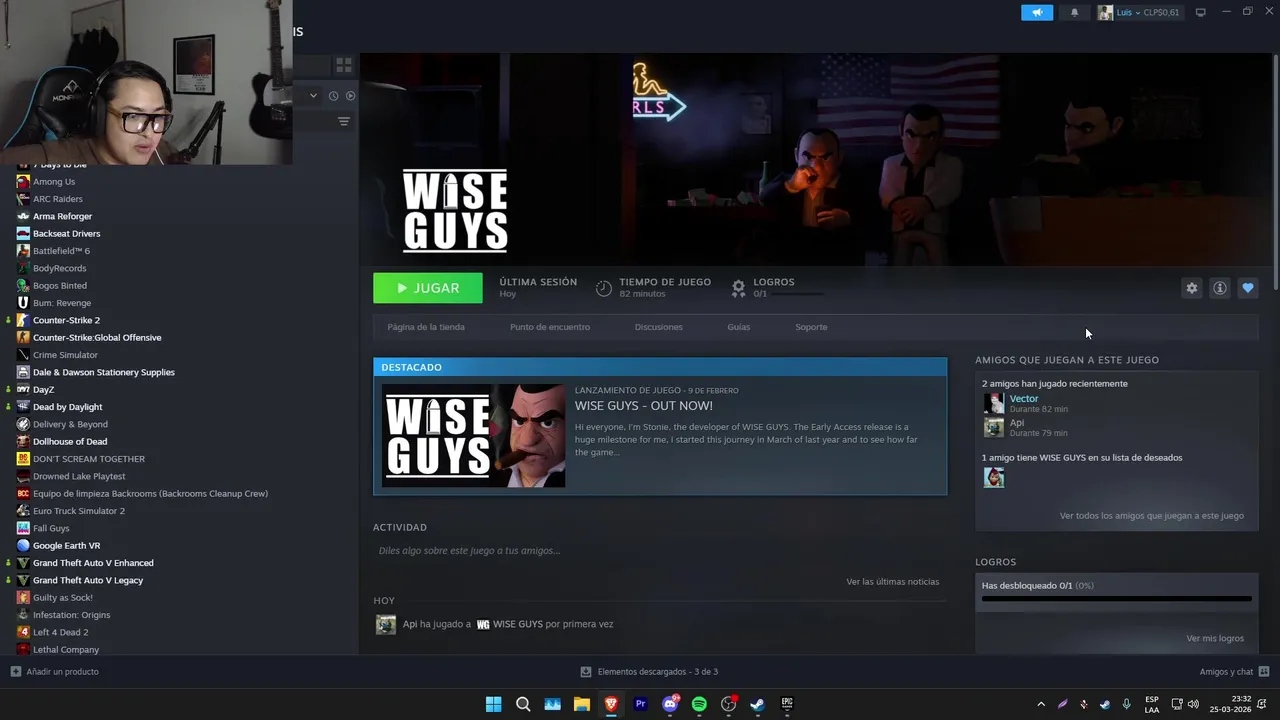Click Api's avatar in the activity feed

pyautogui.click(x=386, y=625)
